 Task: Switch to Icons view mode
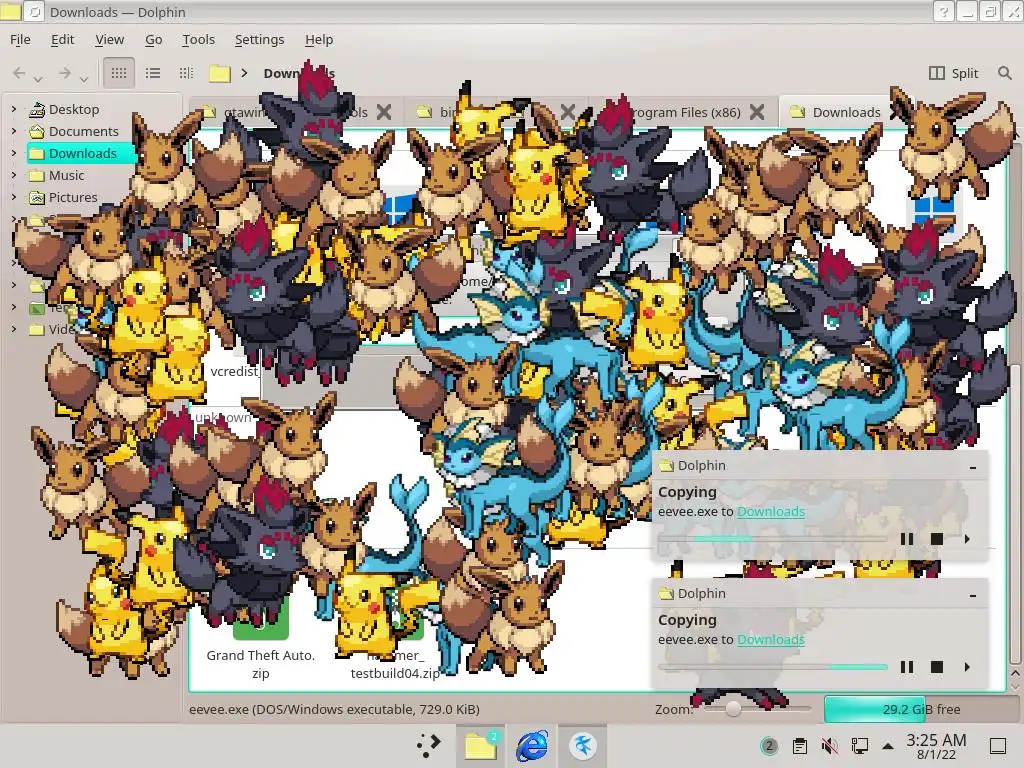(119, 73)
